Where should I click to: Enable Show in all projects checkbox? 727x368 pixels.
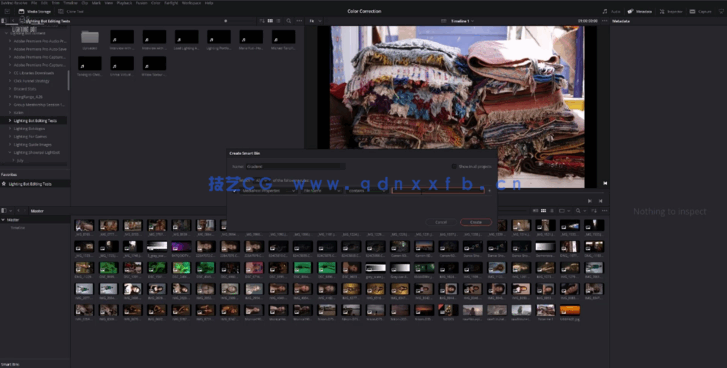[454, 166]
